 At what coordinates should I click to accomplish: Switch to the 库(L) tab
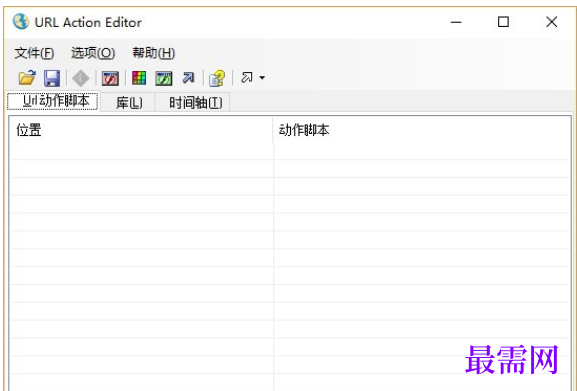(x=128, y=103)
